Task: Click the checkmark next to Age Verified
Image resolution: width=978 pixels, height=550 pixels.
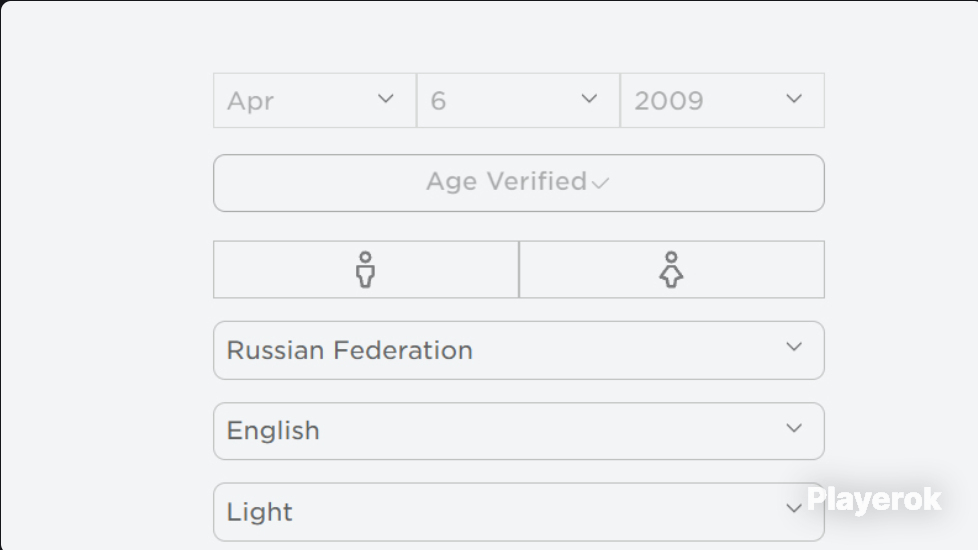Action: [600, 183]
